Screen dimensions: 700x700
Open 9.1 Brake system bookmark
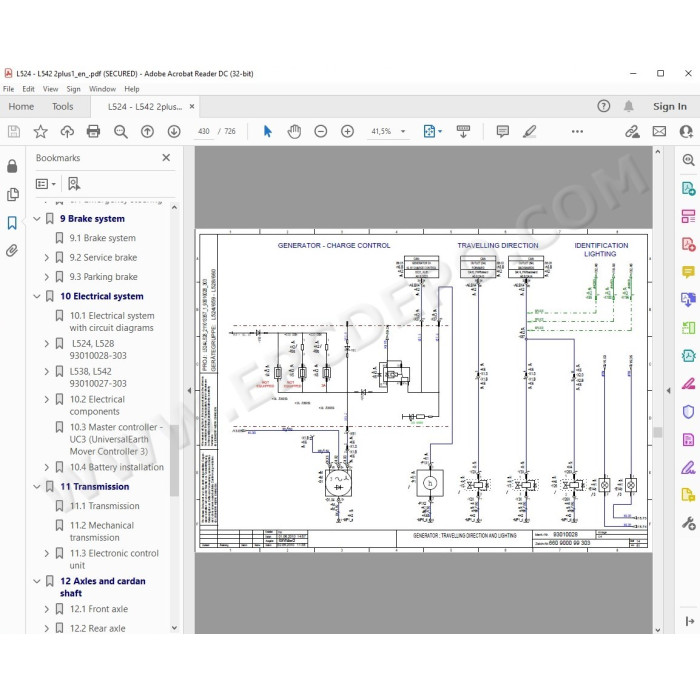click(102, 238)
